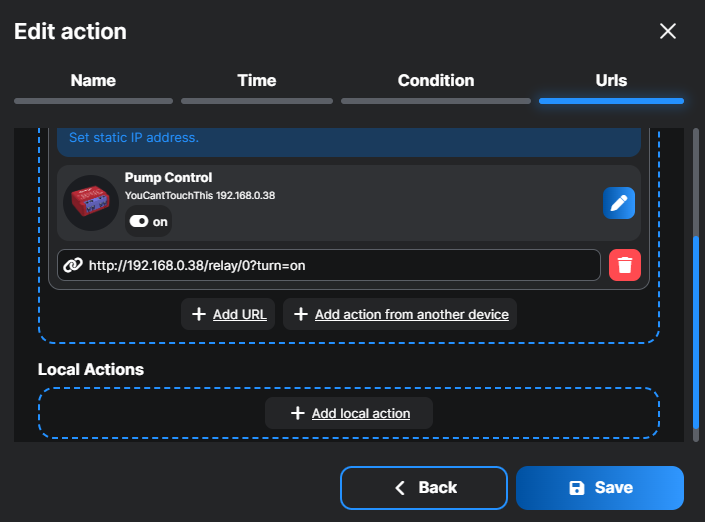
Task: Click Add action from another device
Action: coord(411,314)
